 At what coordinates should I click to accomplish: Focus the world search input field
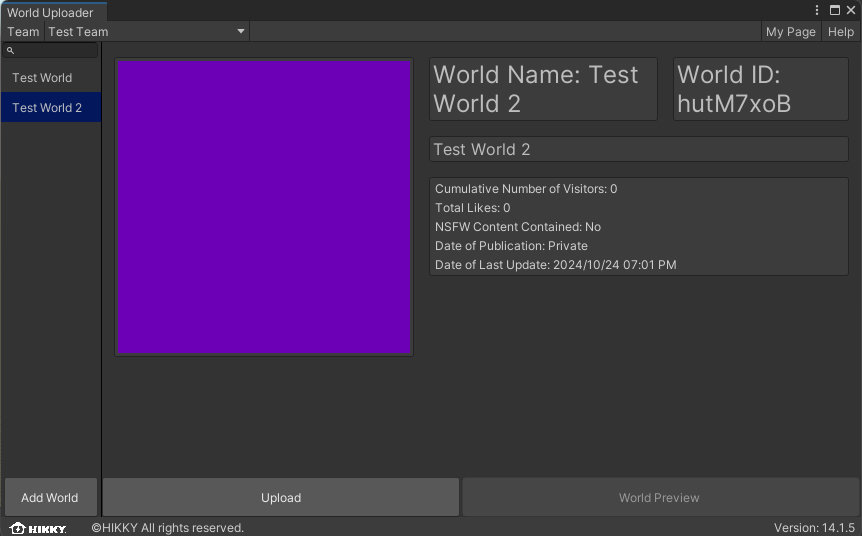coord(55,50)
